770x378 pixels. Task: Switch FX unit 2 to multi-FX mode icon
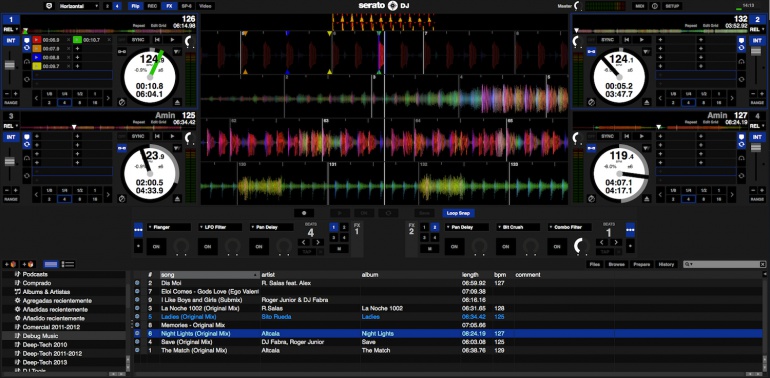[630, 229]
